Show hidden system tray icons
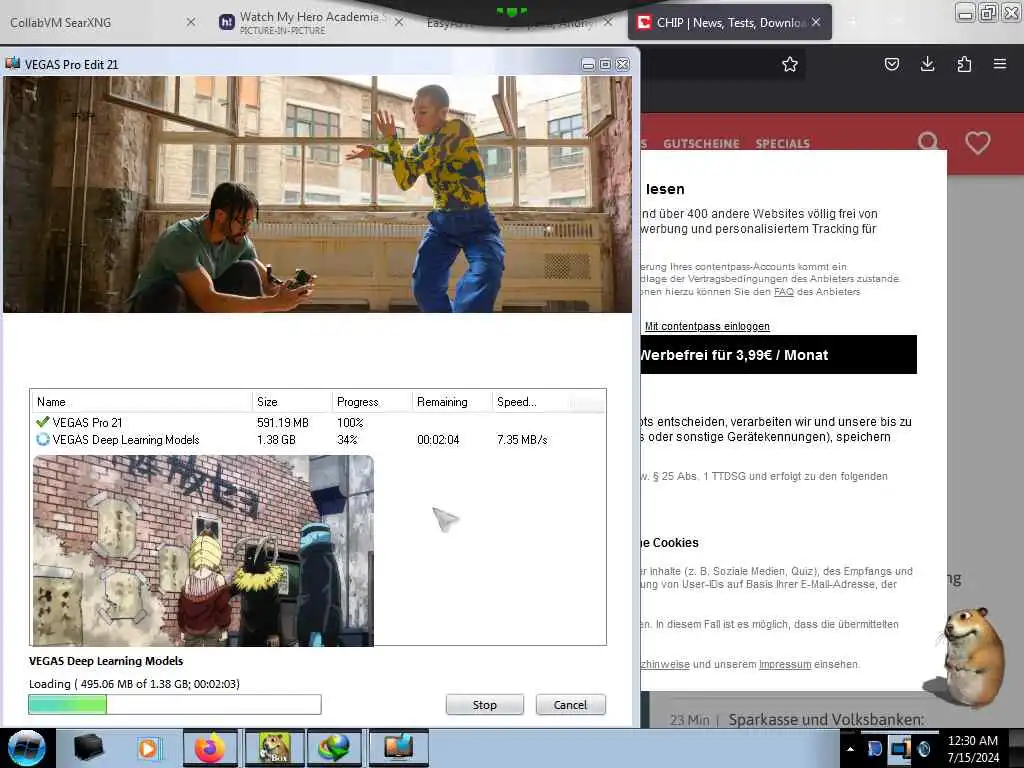 (850, 749)
